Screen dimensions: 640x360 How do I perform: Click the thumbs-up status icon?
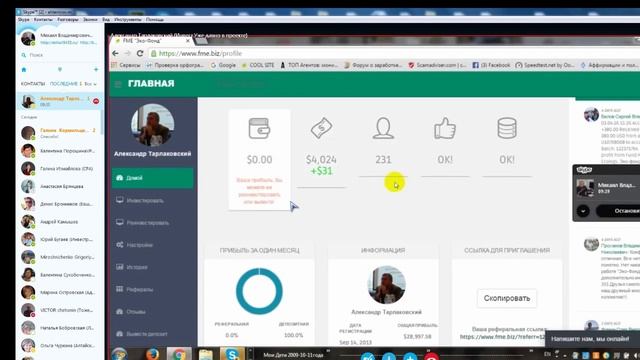tap(445, 128)
